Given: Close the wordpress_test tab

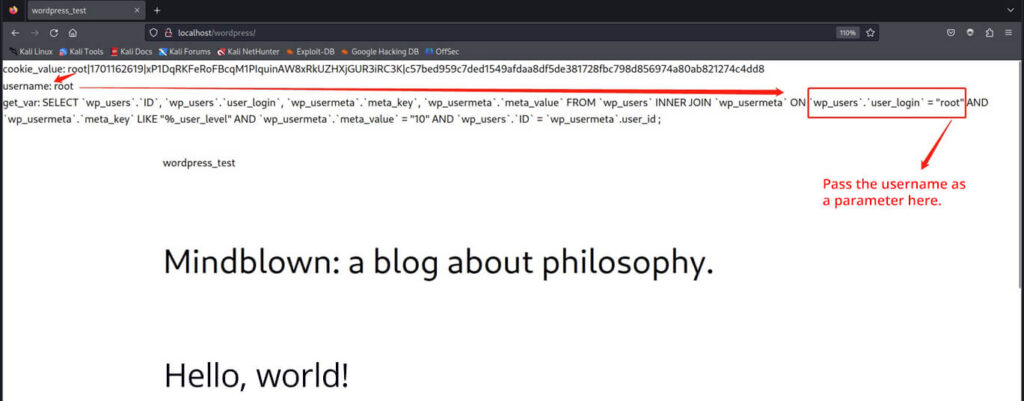Looking at the screenshot, I should coord(138,10).
